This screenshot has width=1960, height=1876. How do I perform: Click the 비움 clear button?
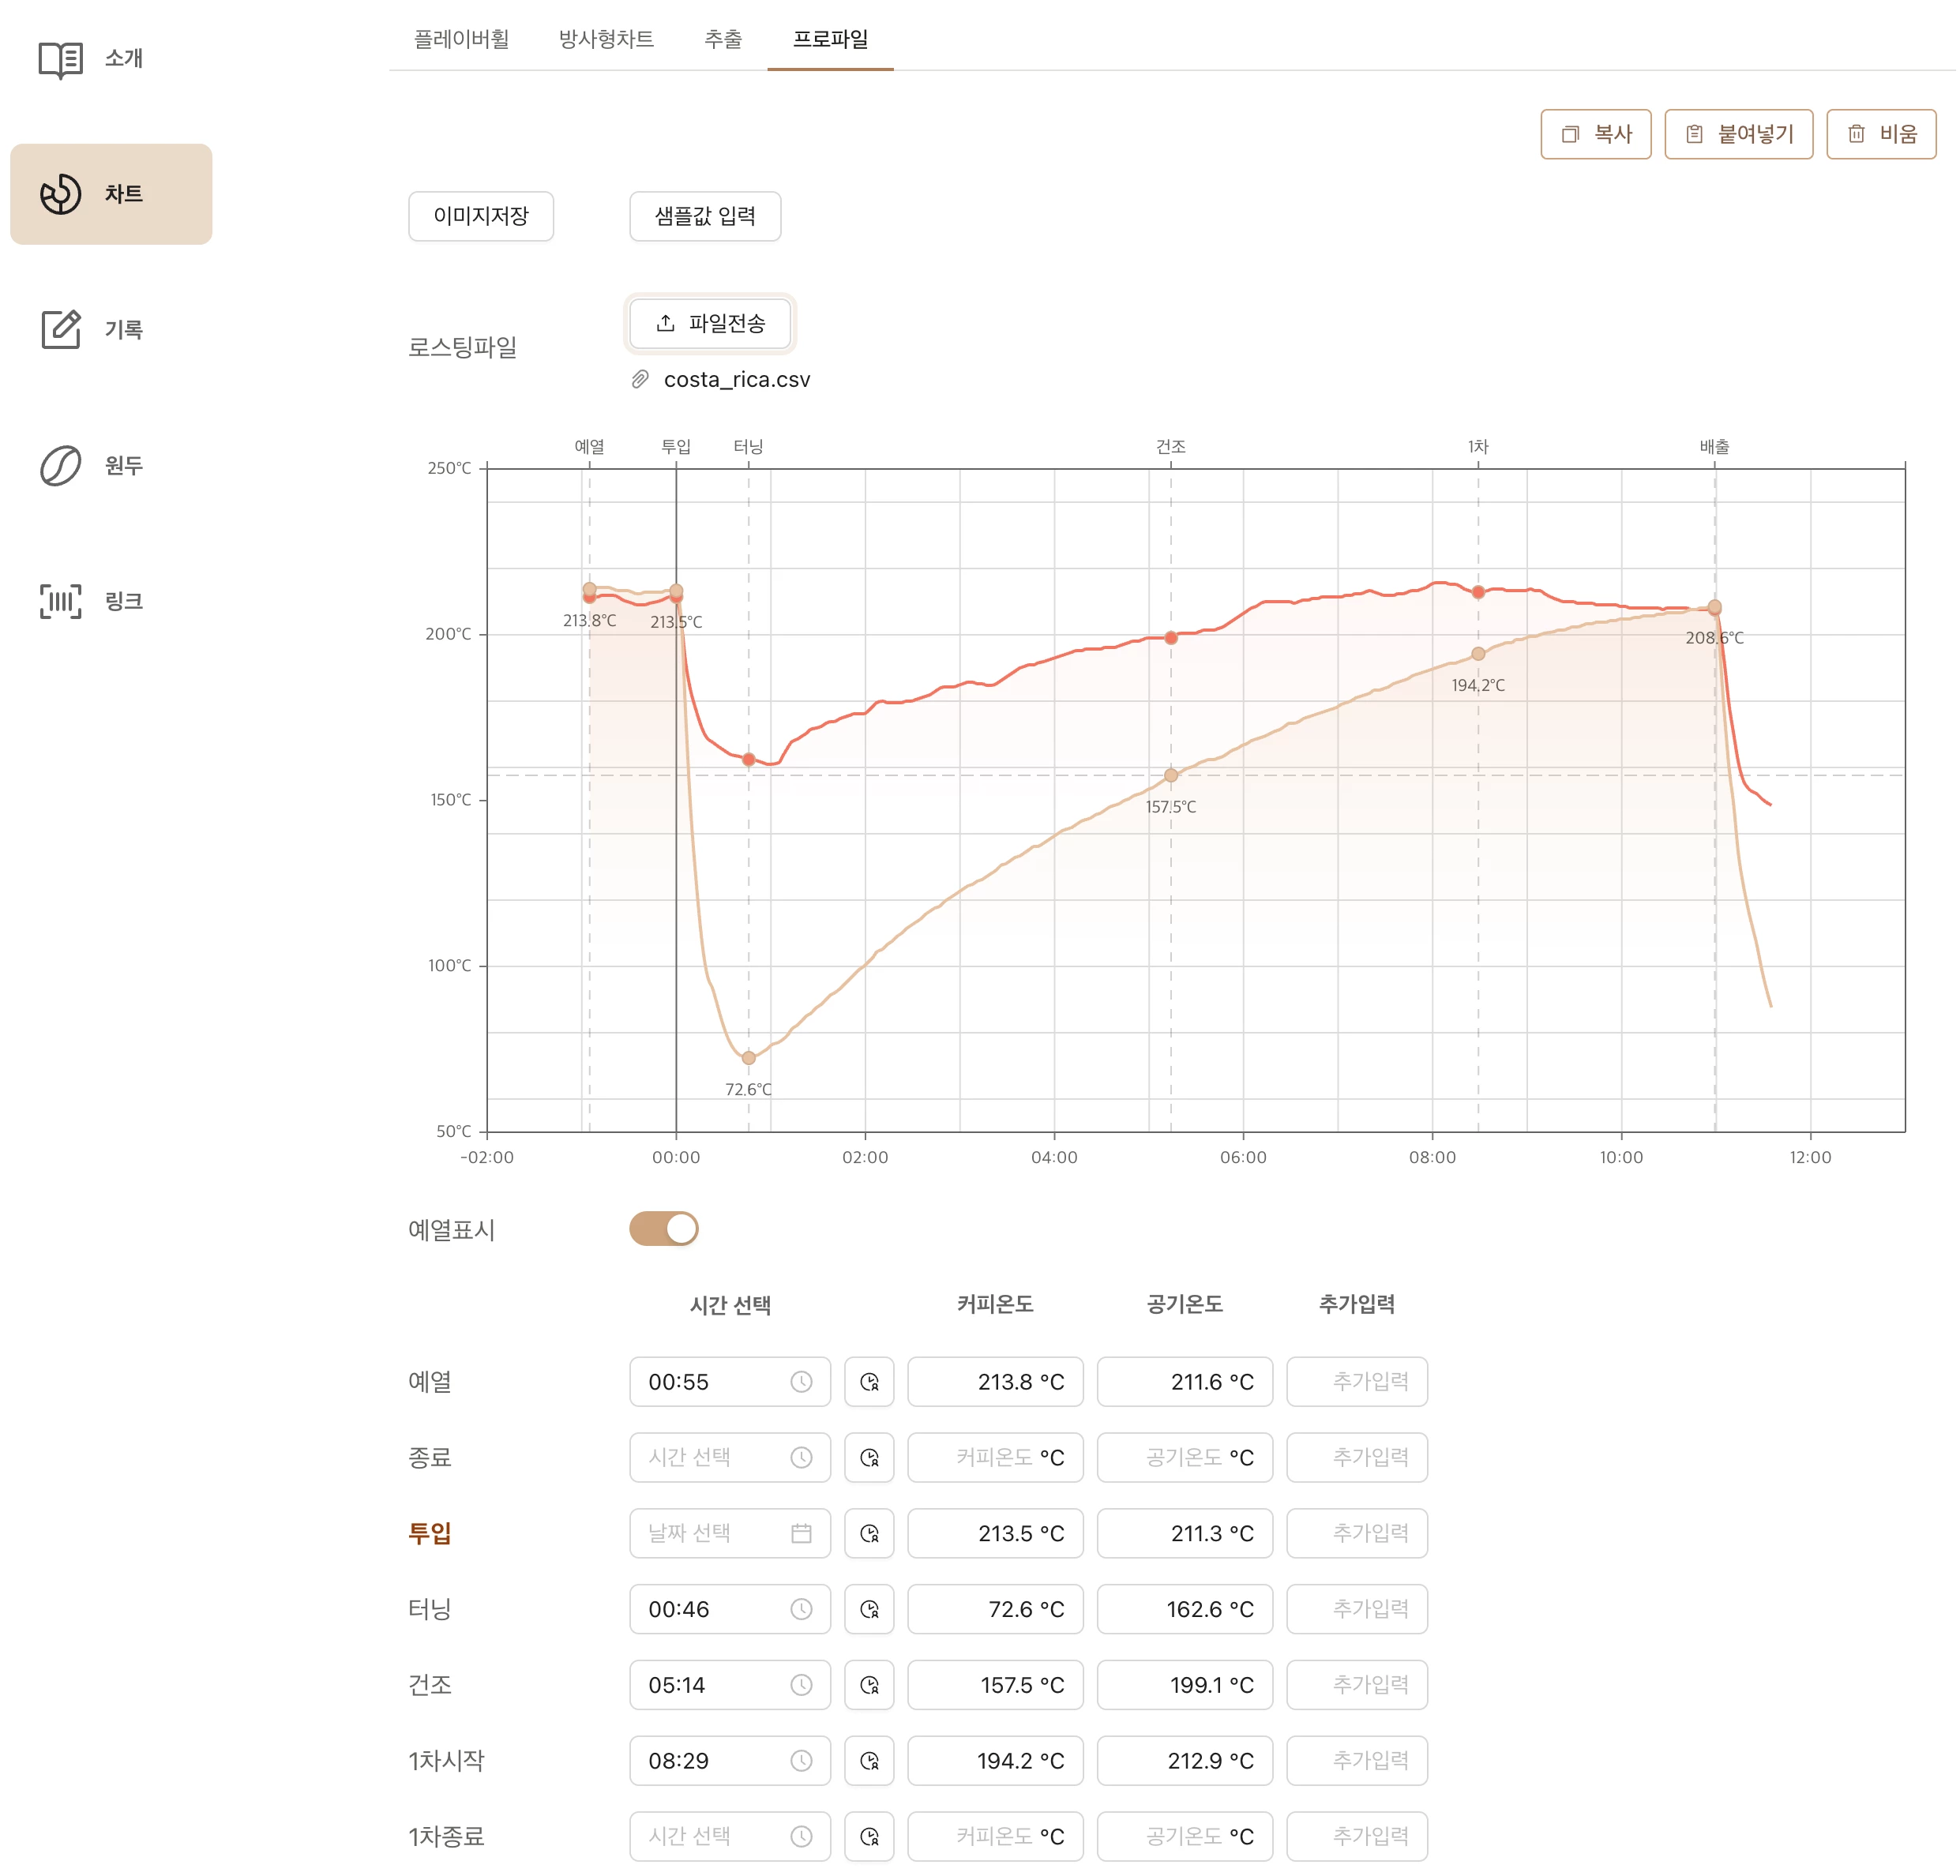(1881, 134)
